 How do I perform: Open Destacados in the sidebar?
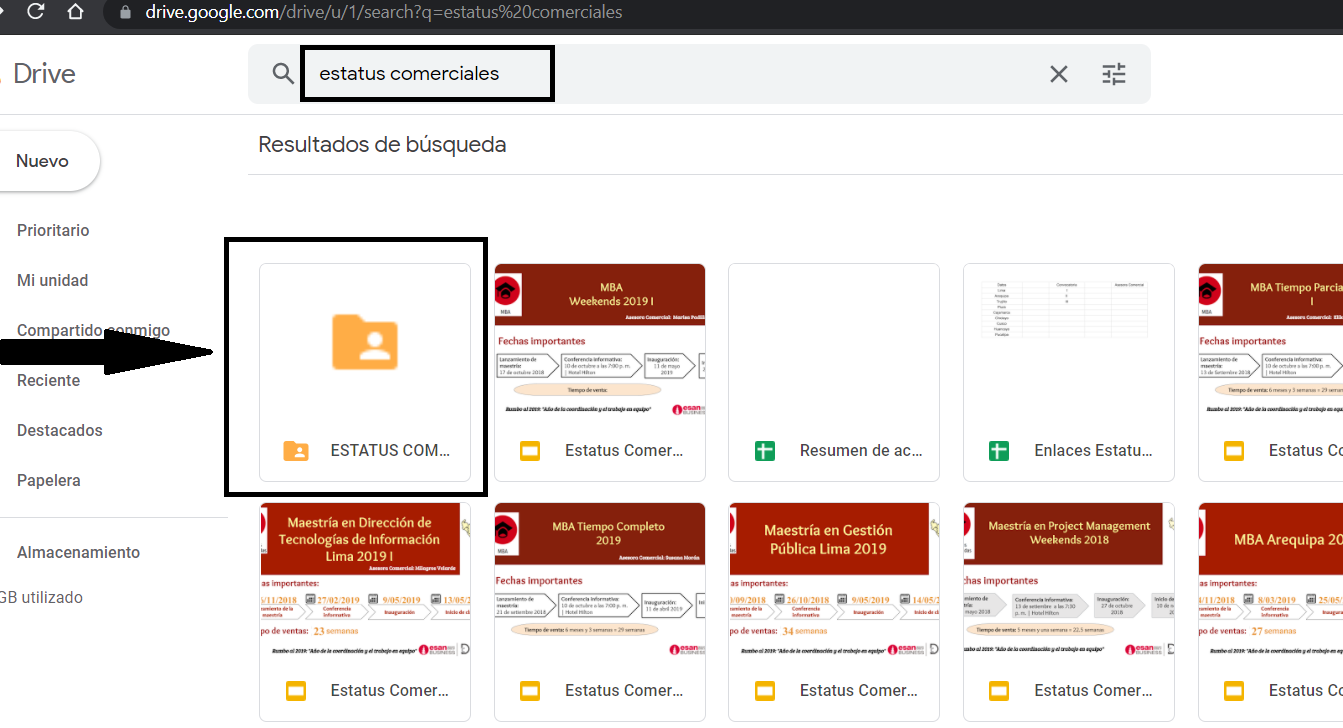point(59,430)
